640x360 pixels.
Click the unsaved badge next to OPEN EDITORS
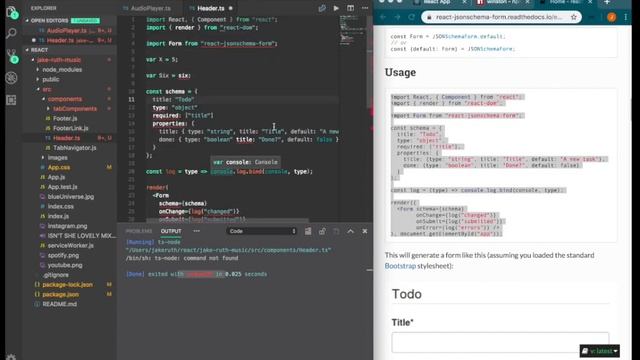pos(85,20)
